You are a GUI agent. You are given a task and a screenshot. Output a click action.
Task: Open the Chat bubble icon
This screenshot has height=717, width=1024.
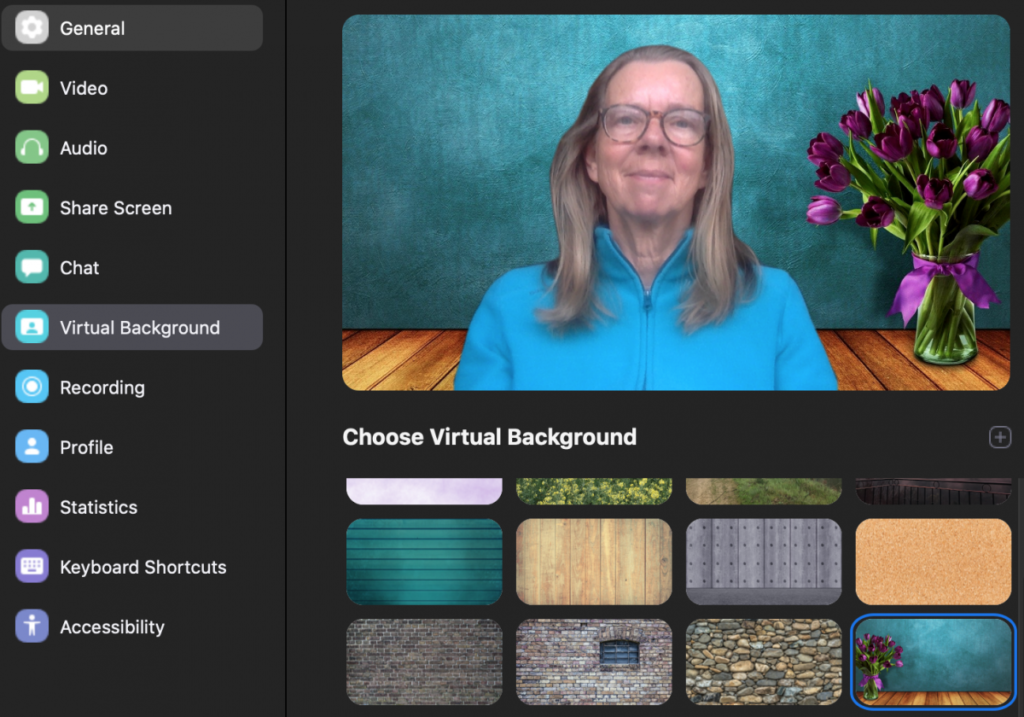(x=32, y=268)
